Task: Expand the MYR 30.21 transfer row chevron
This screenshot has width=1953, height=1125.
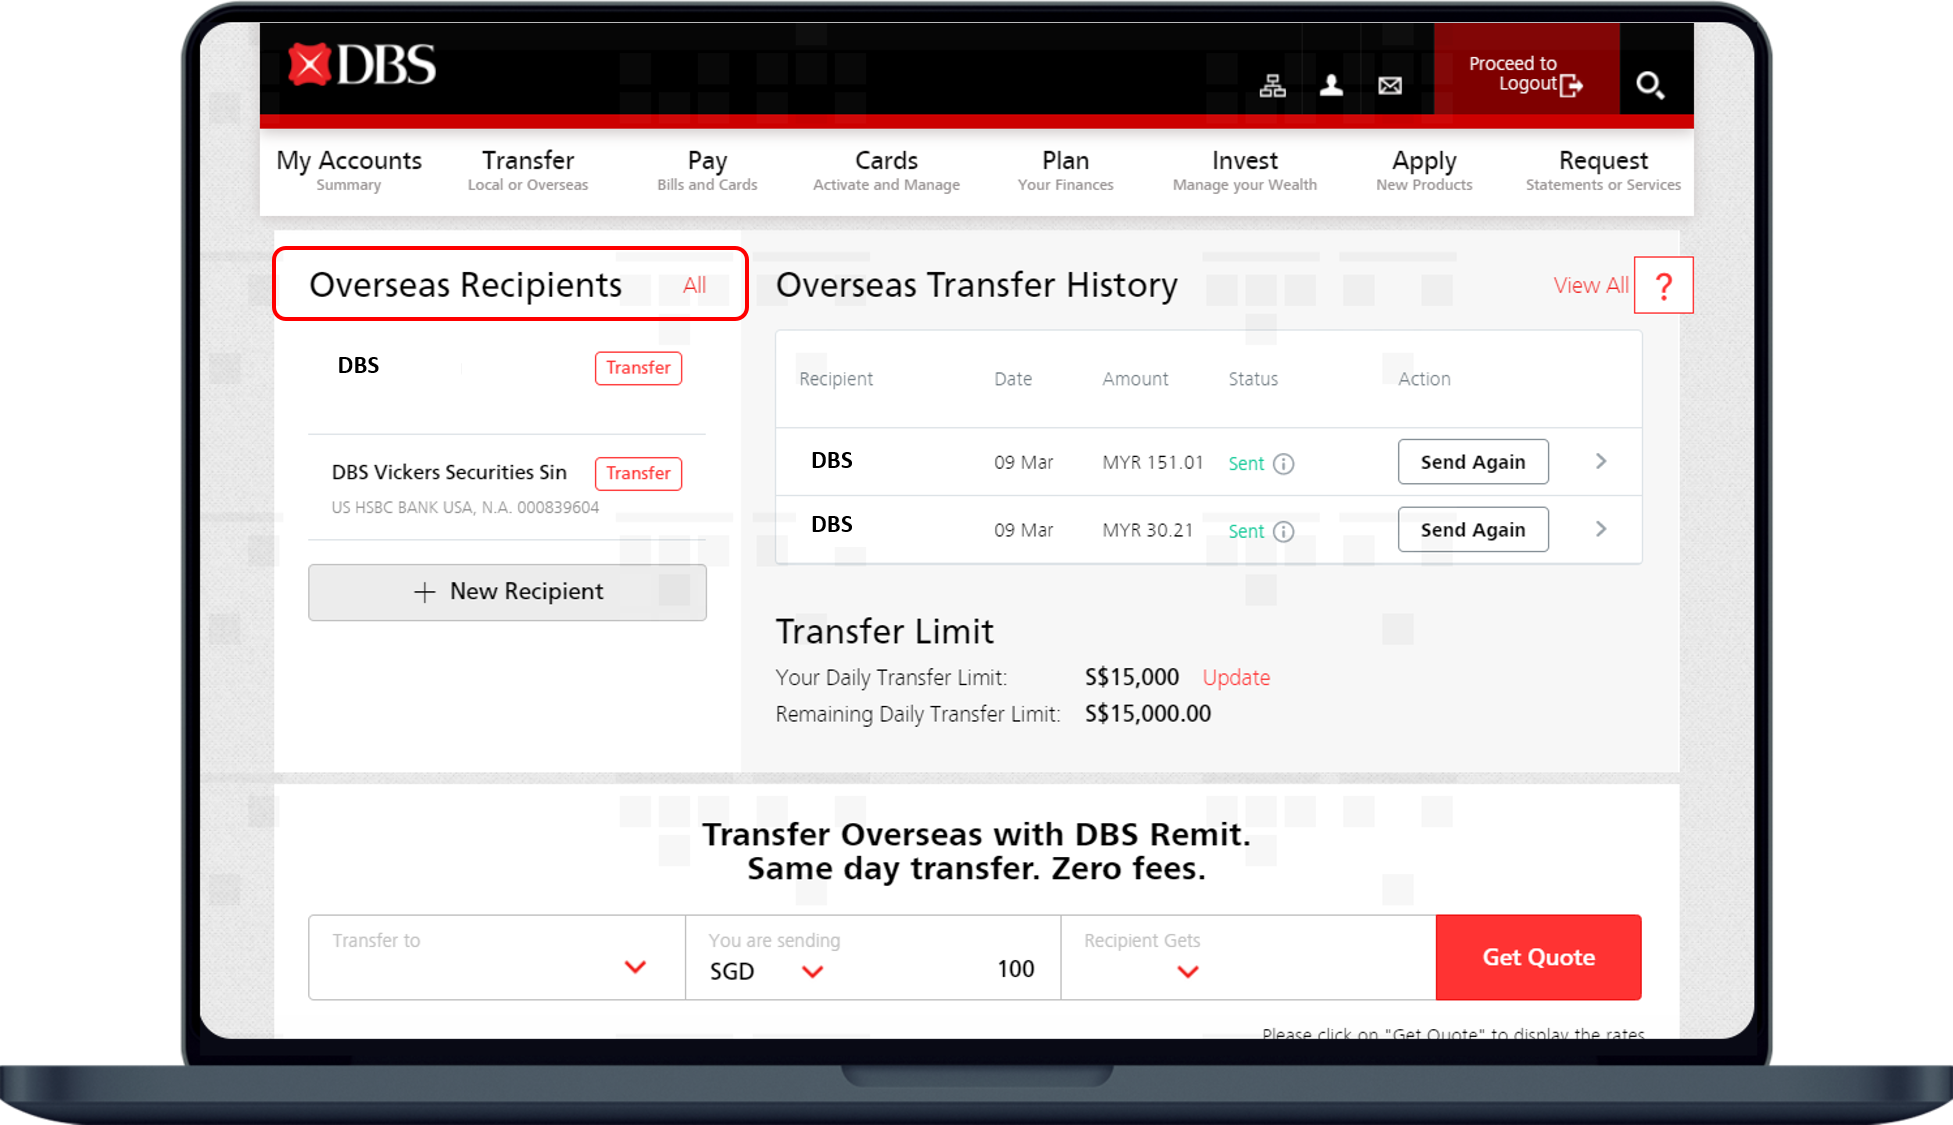Action: (x=1601, y=529)
